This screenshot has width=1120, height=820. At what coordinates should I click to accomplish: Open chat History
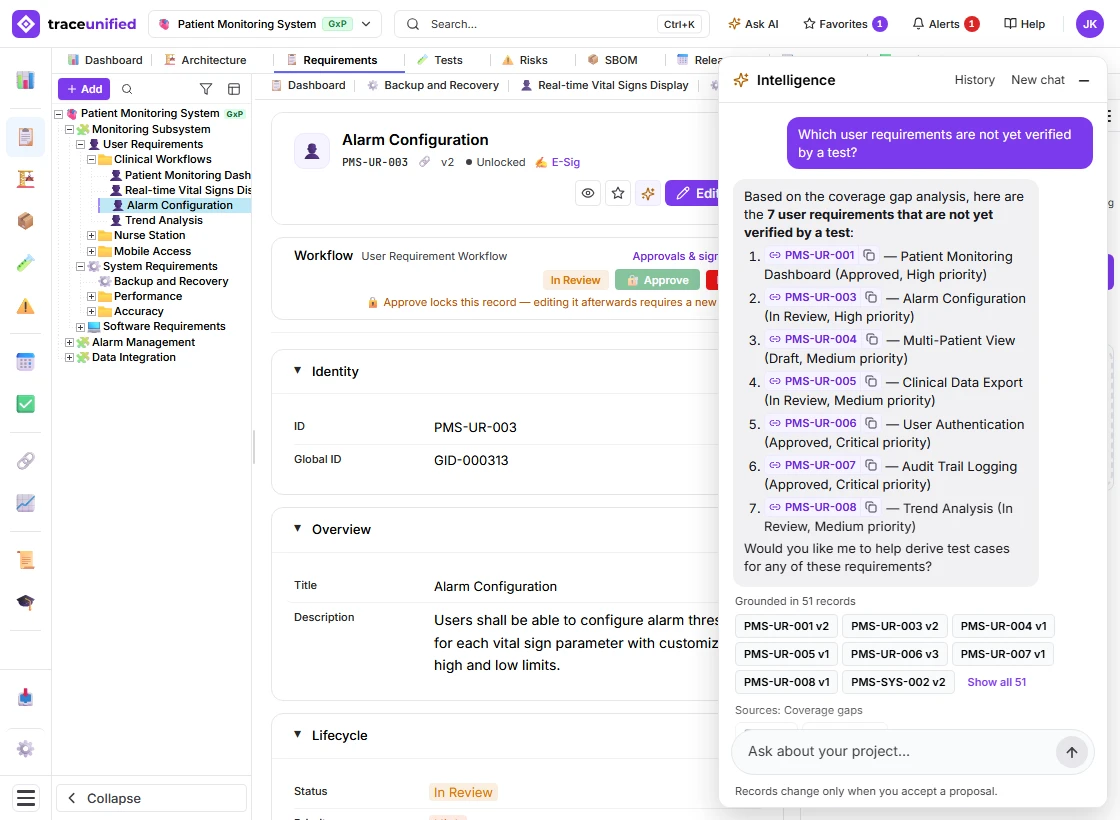(974, 80)
